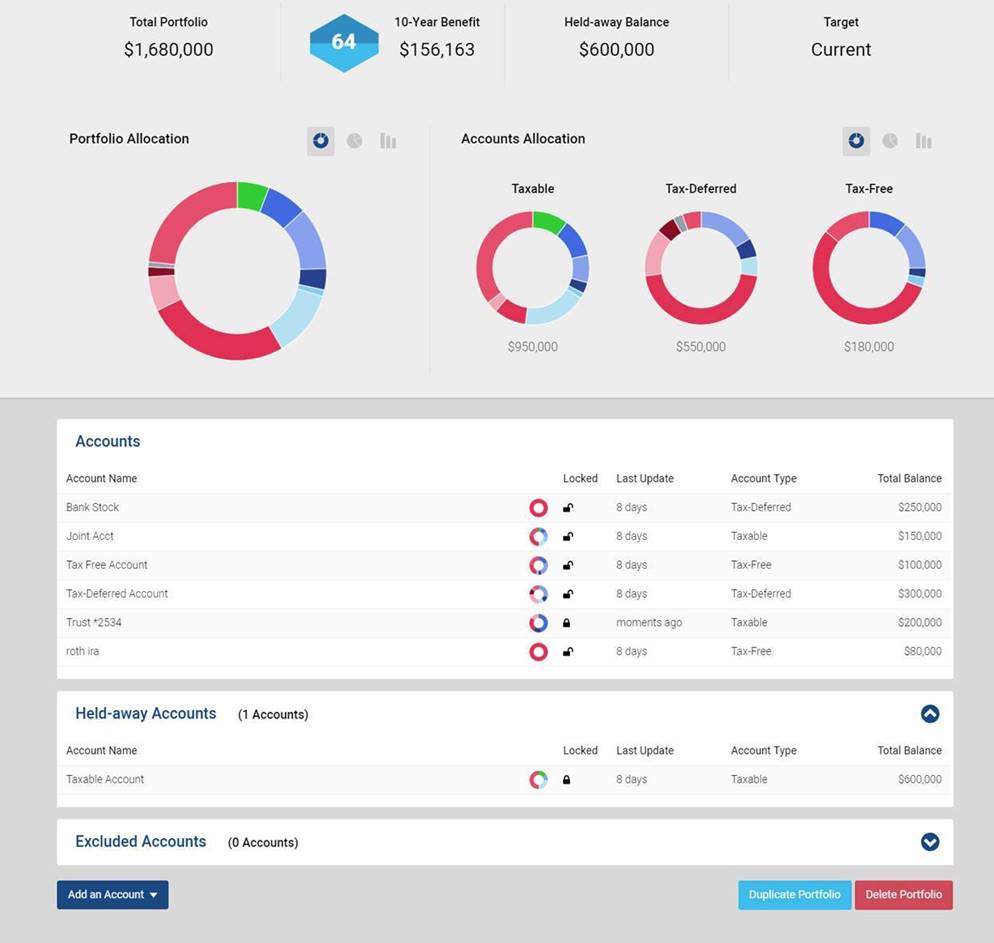Open the Add an Account dropdown
This screenshot has width=994, height=943.
(x=113, y=895)
